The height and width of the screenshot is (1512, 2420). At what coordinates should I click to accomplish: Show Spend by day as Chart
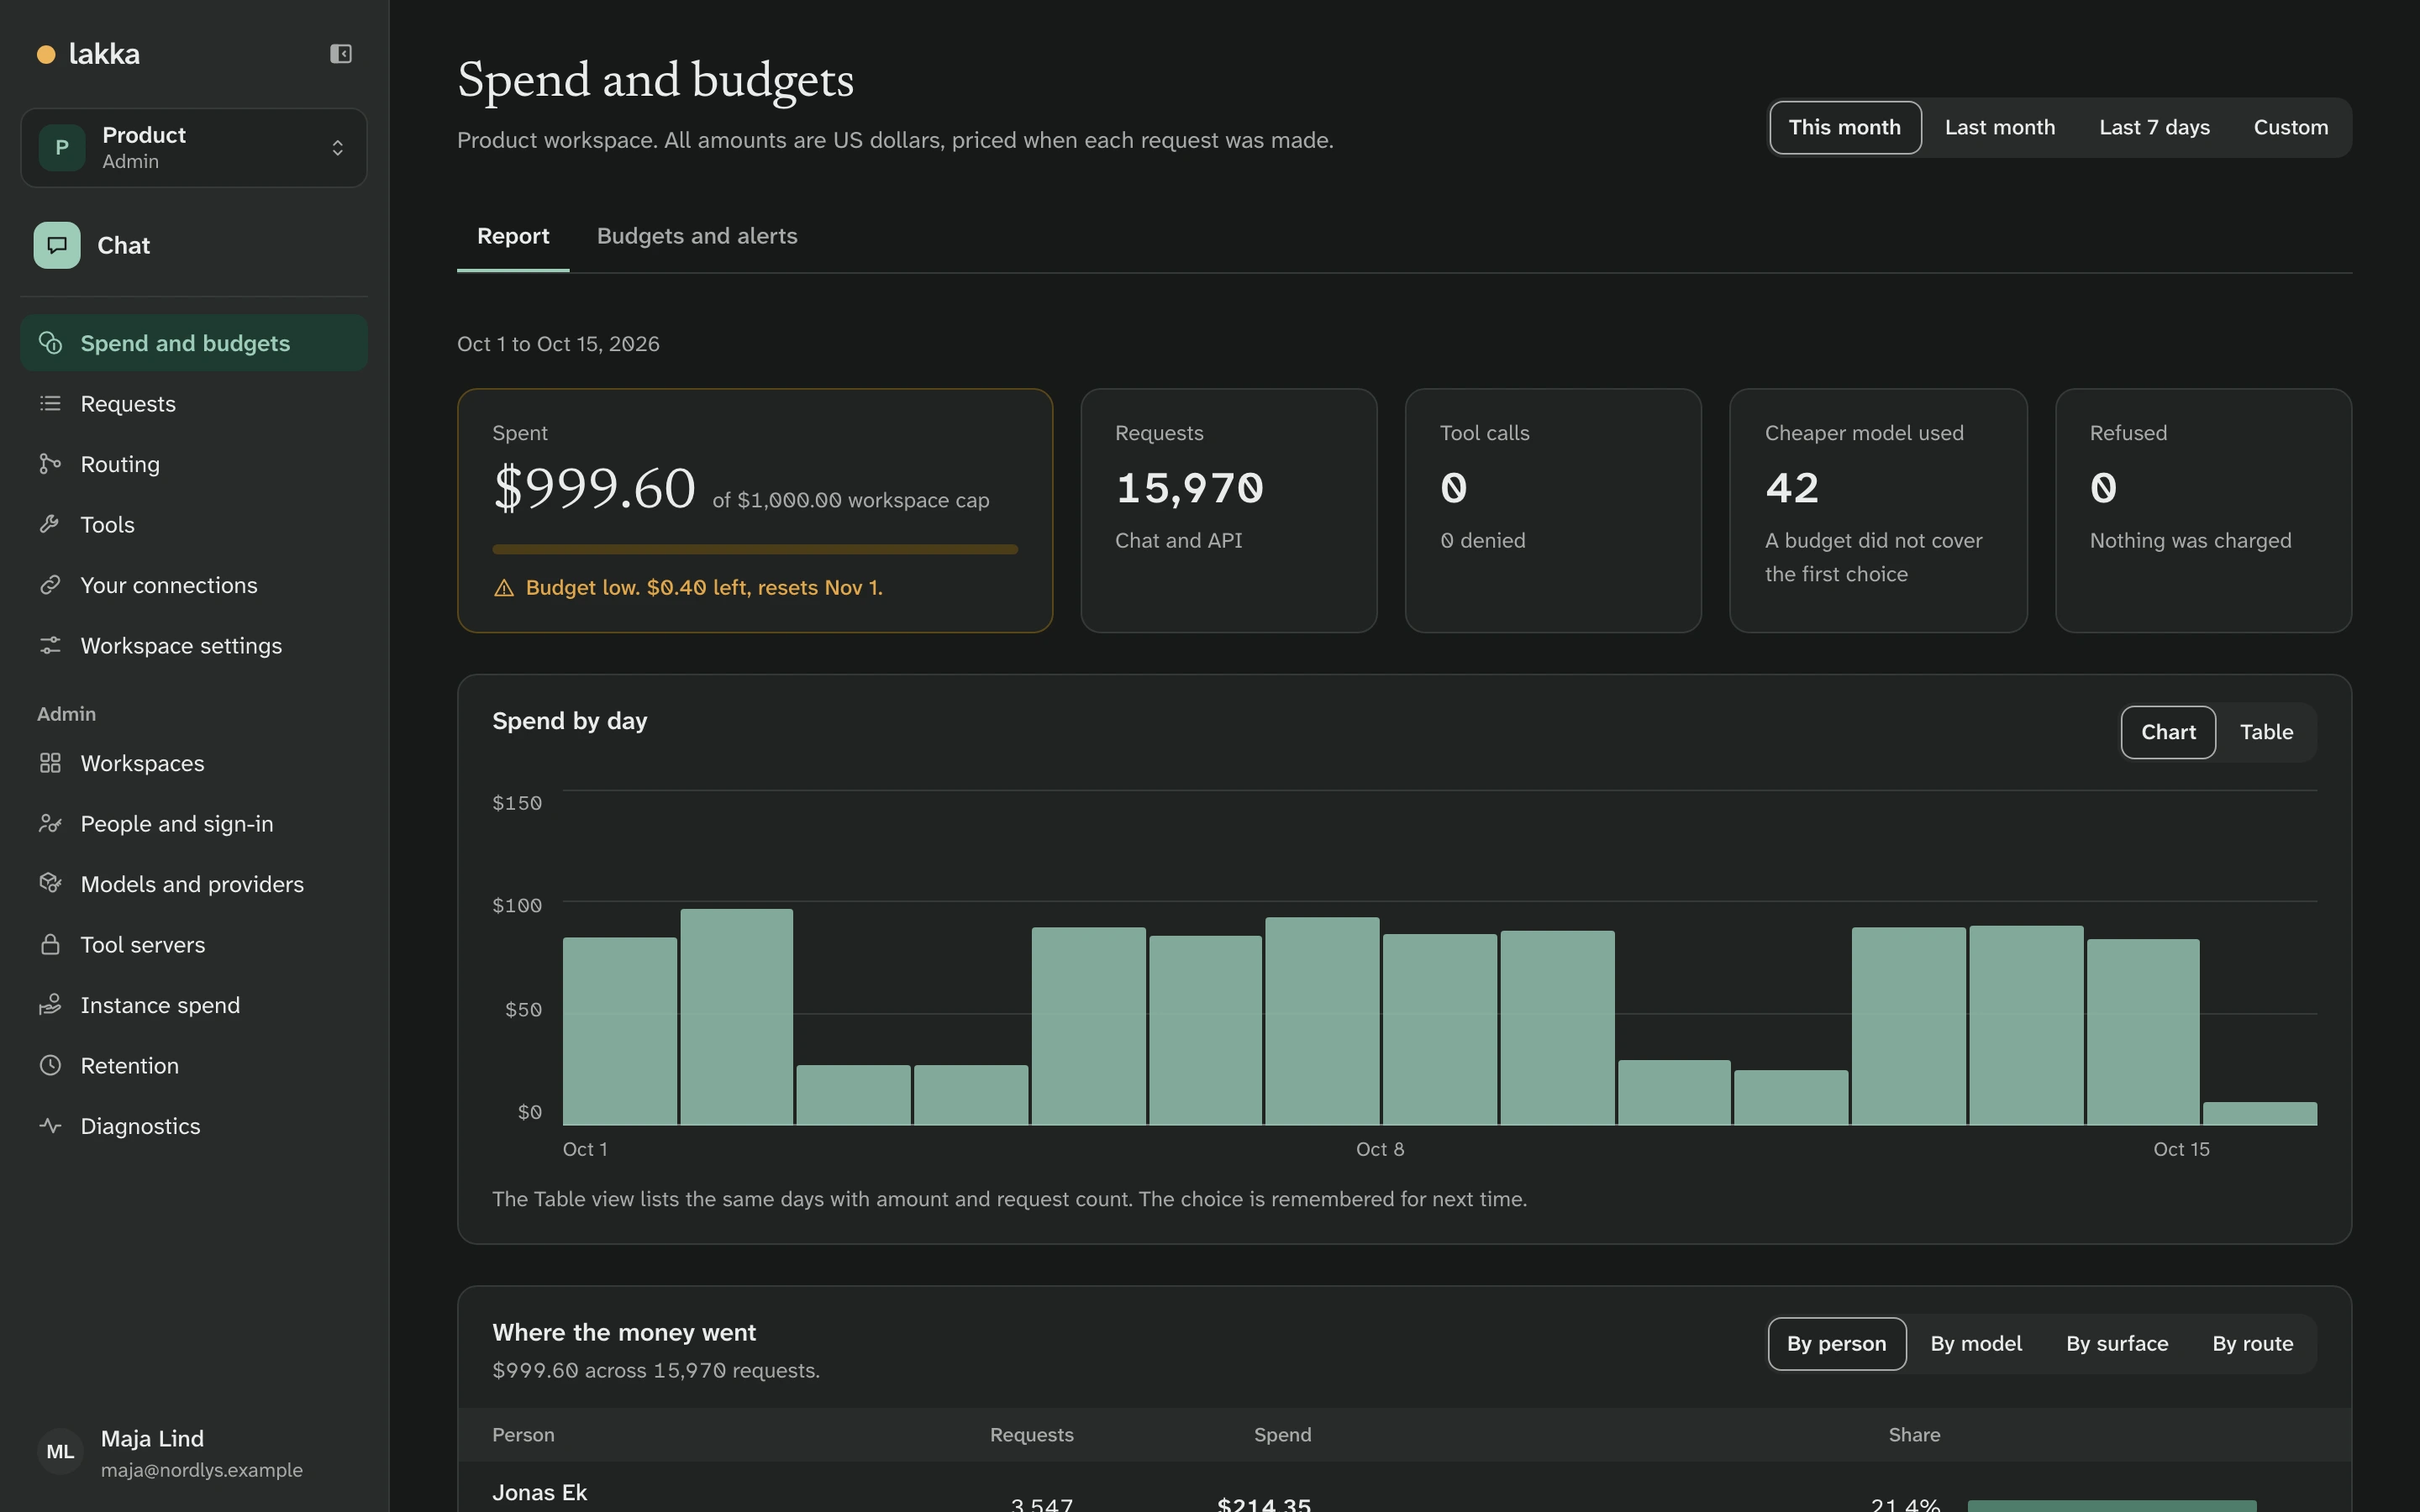[2168, 732]
